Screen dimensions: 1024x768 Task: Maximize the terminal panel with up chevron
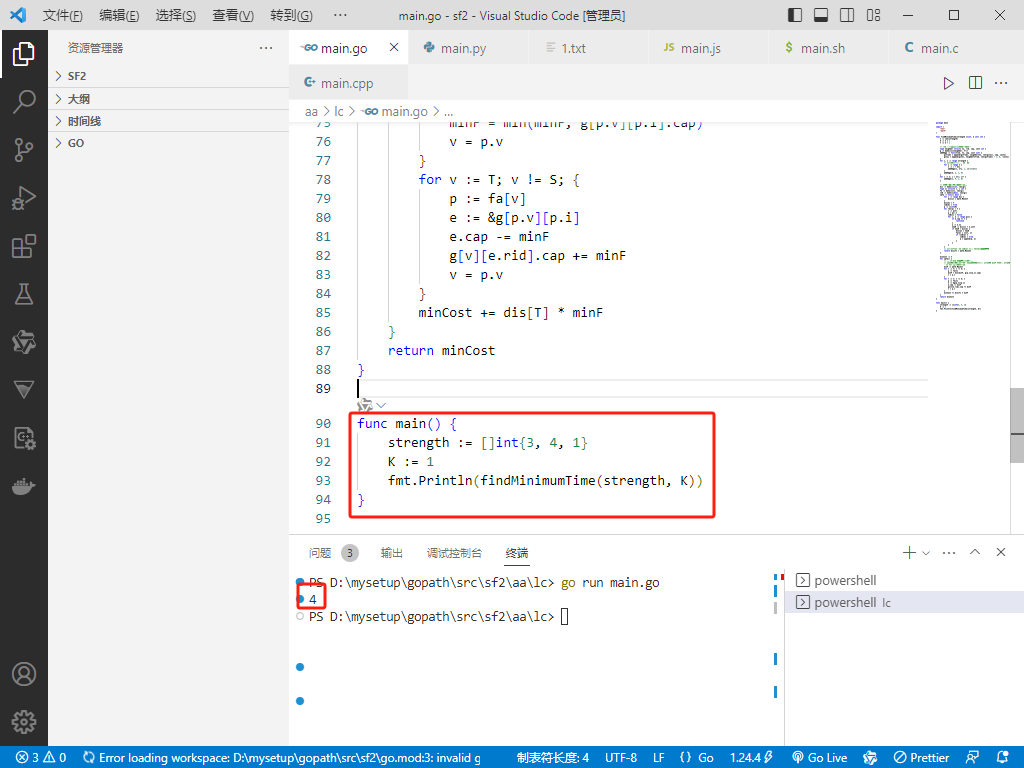pos(975,552)
